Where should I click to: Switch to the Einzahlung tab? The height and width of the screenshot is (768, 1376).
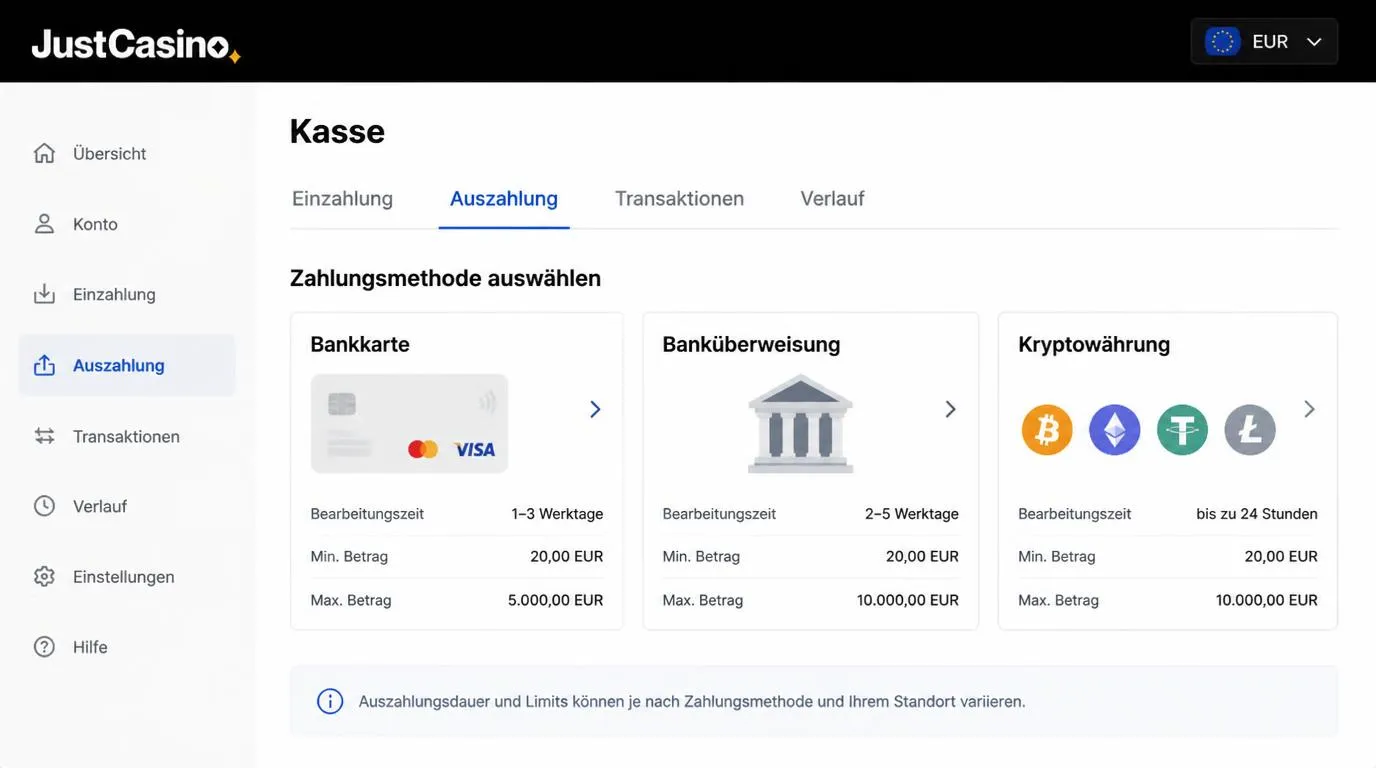pyautogui.click(x=342, y=198)
